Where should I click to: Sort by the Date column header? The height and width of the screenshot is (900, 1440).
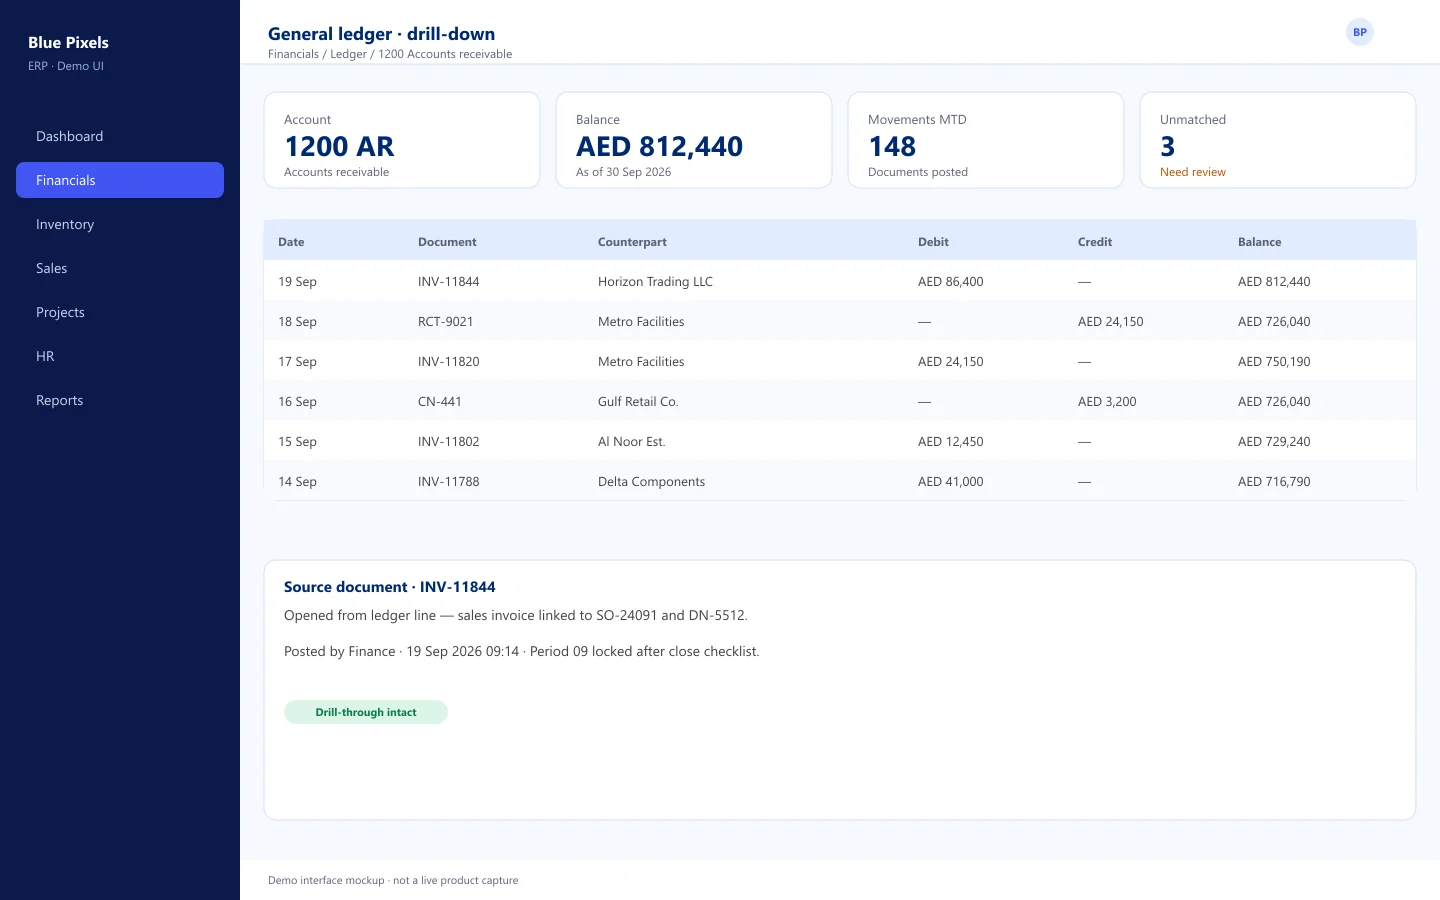coord(291,242)
